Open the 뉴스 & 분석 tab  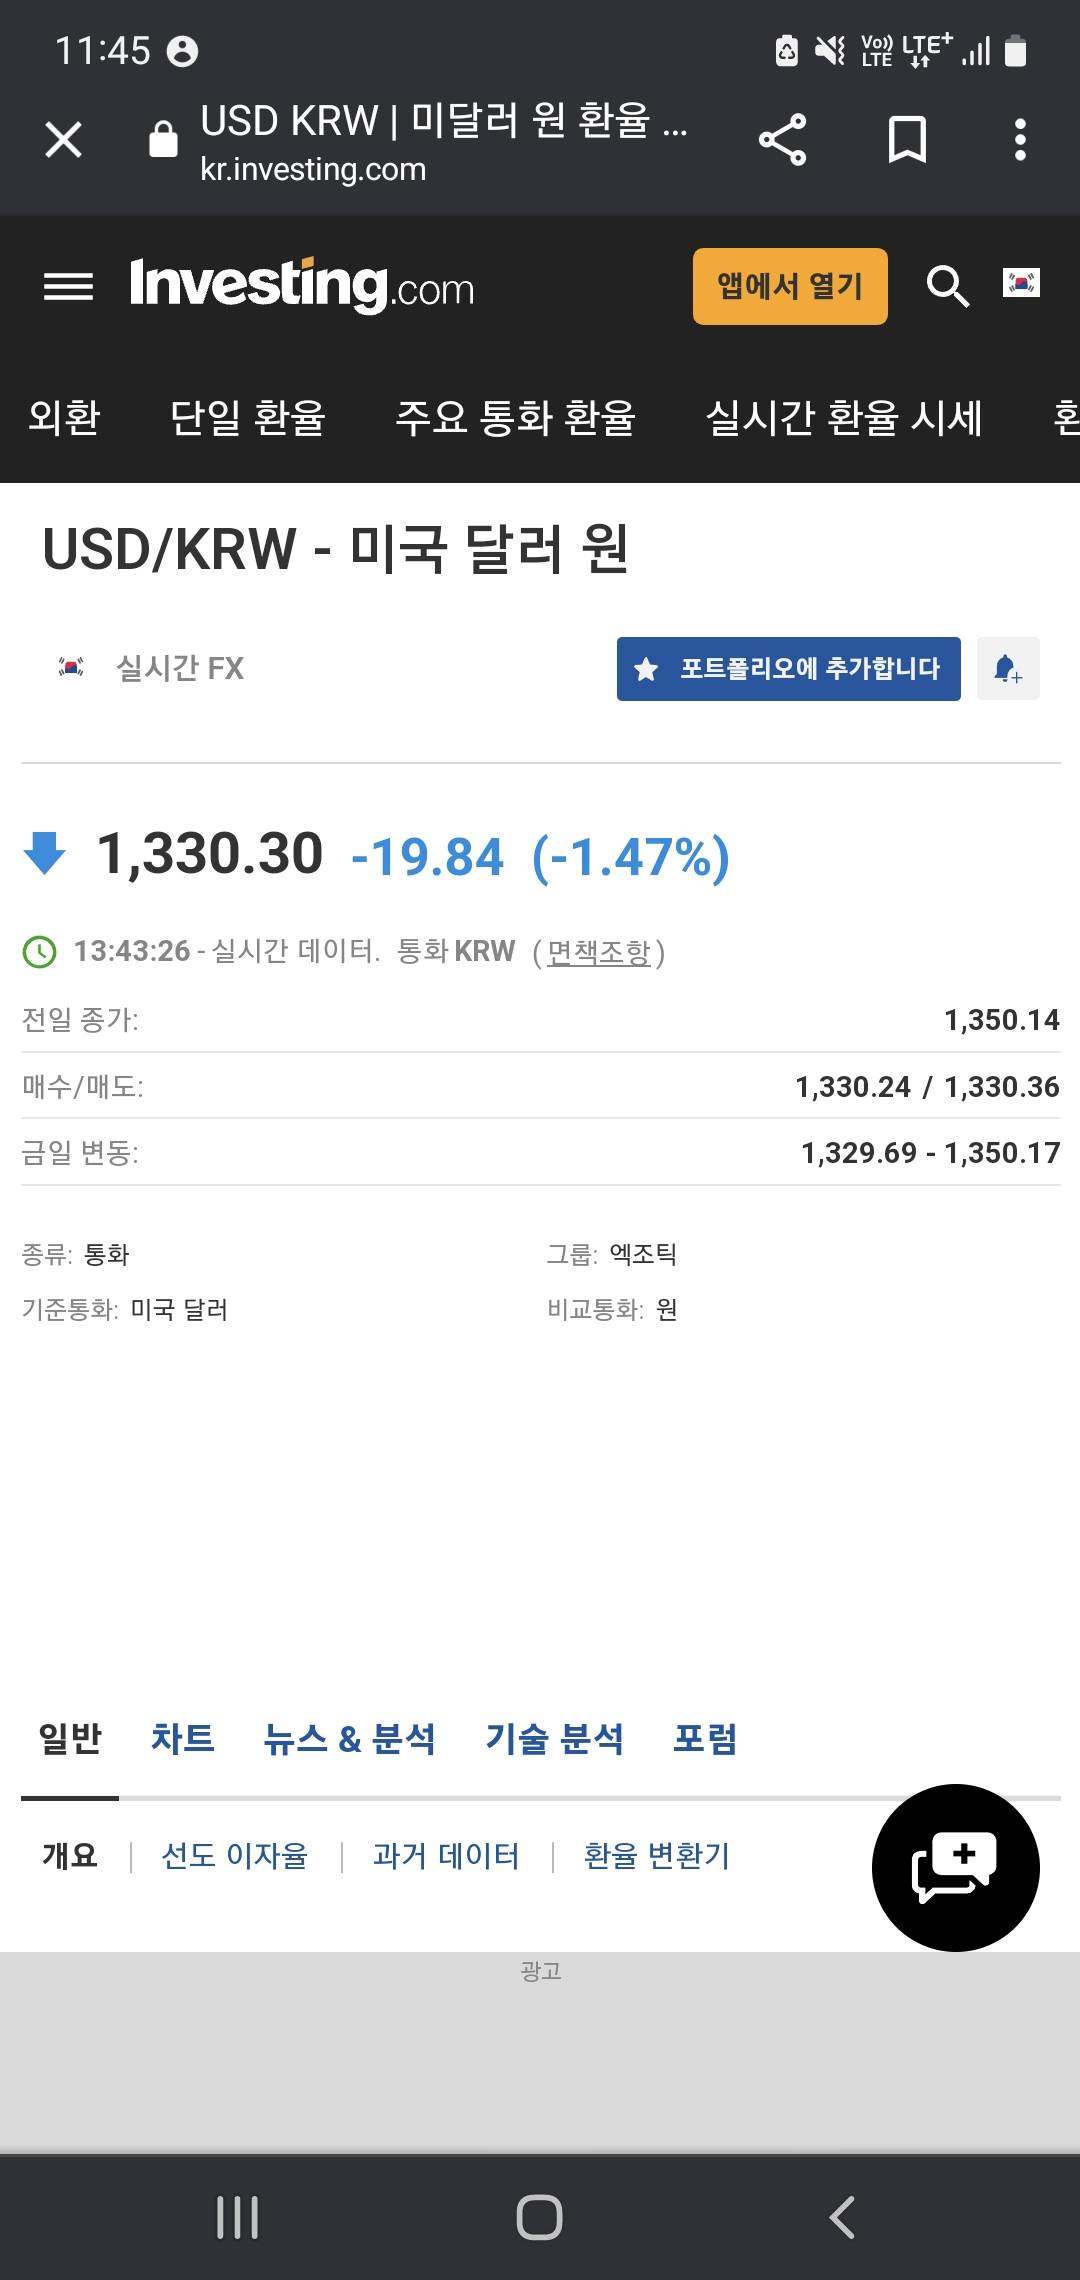click(x=349, y=1739)
